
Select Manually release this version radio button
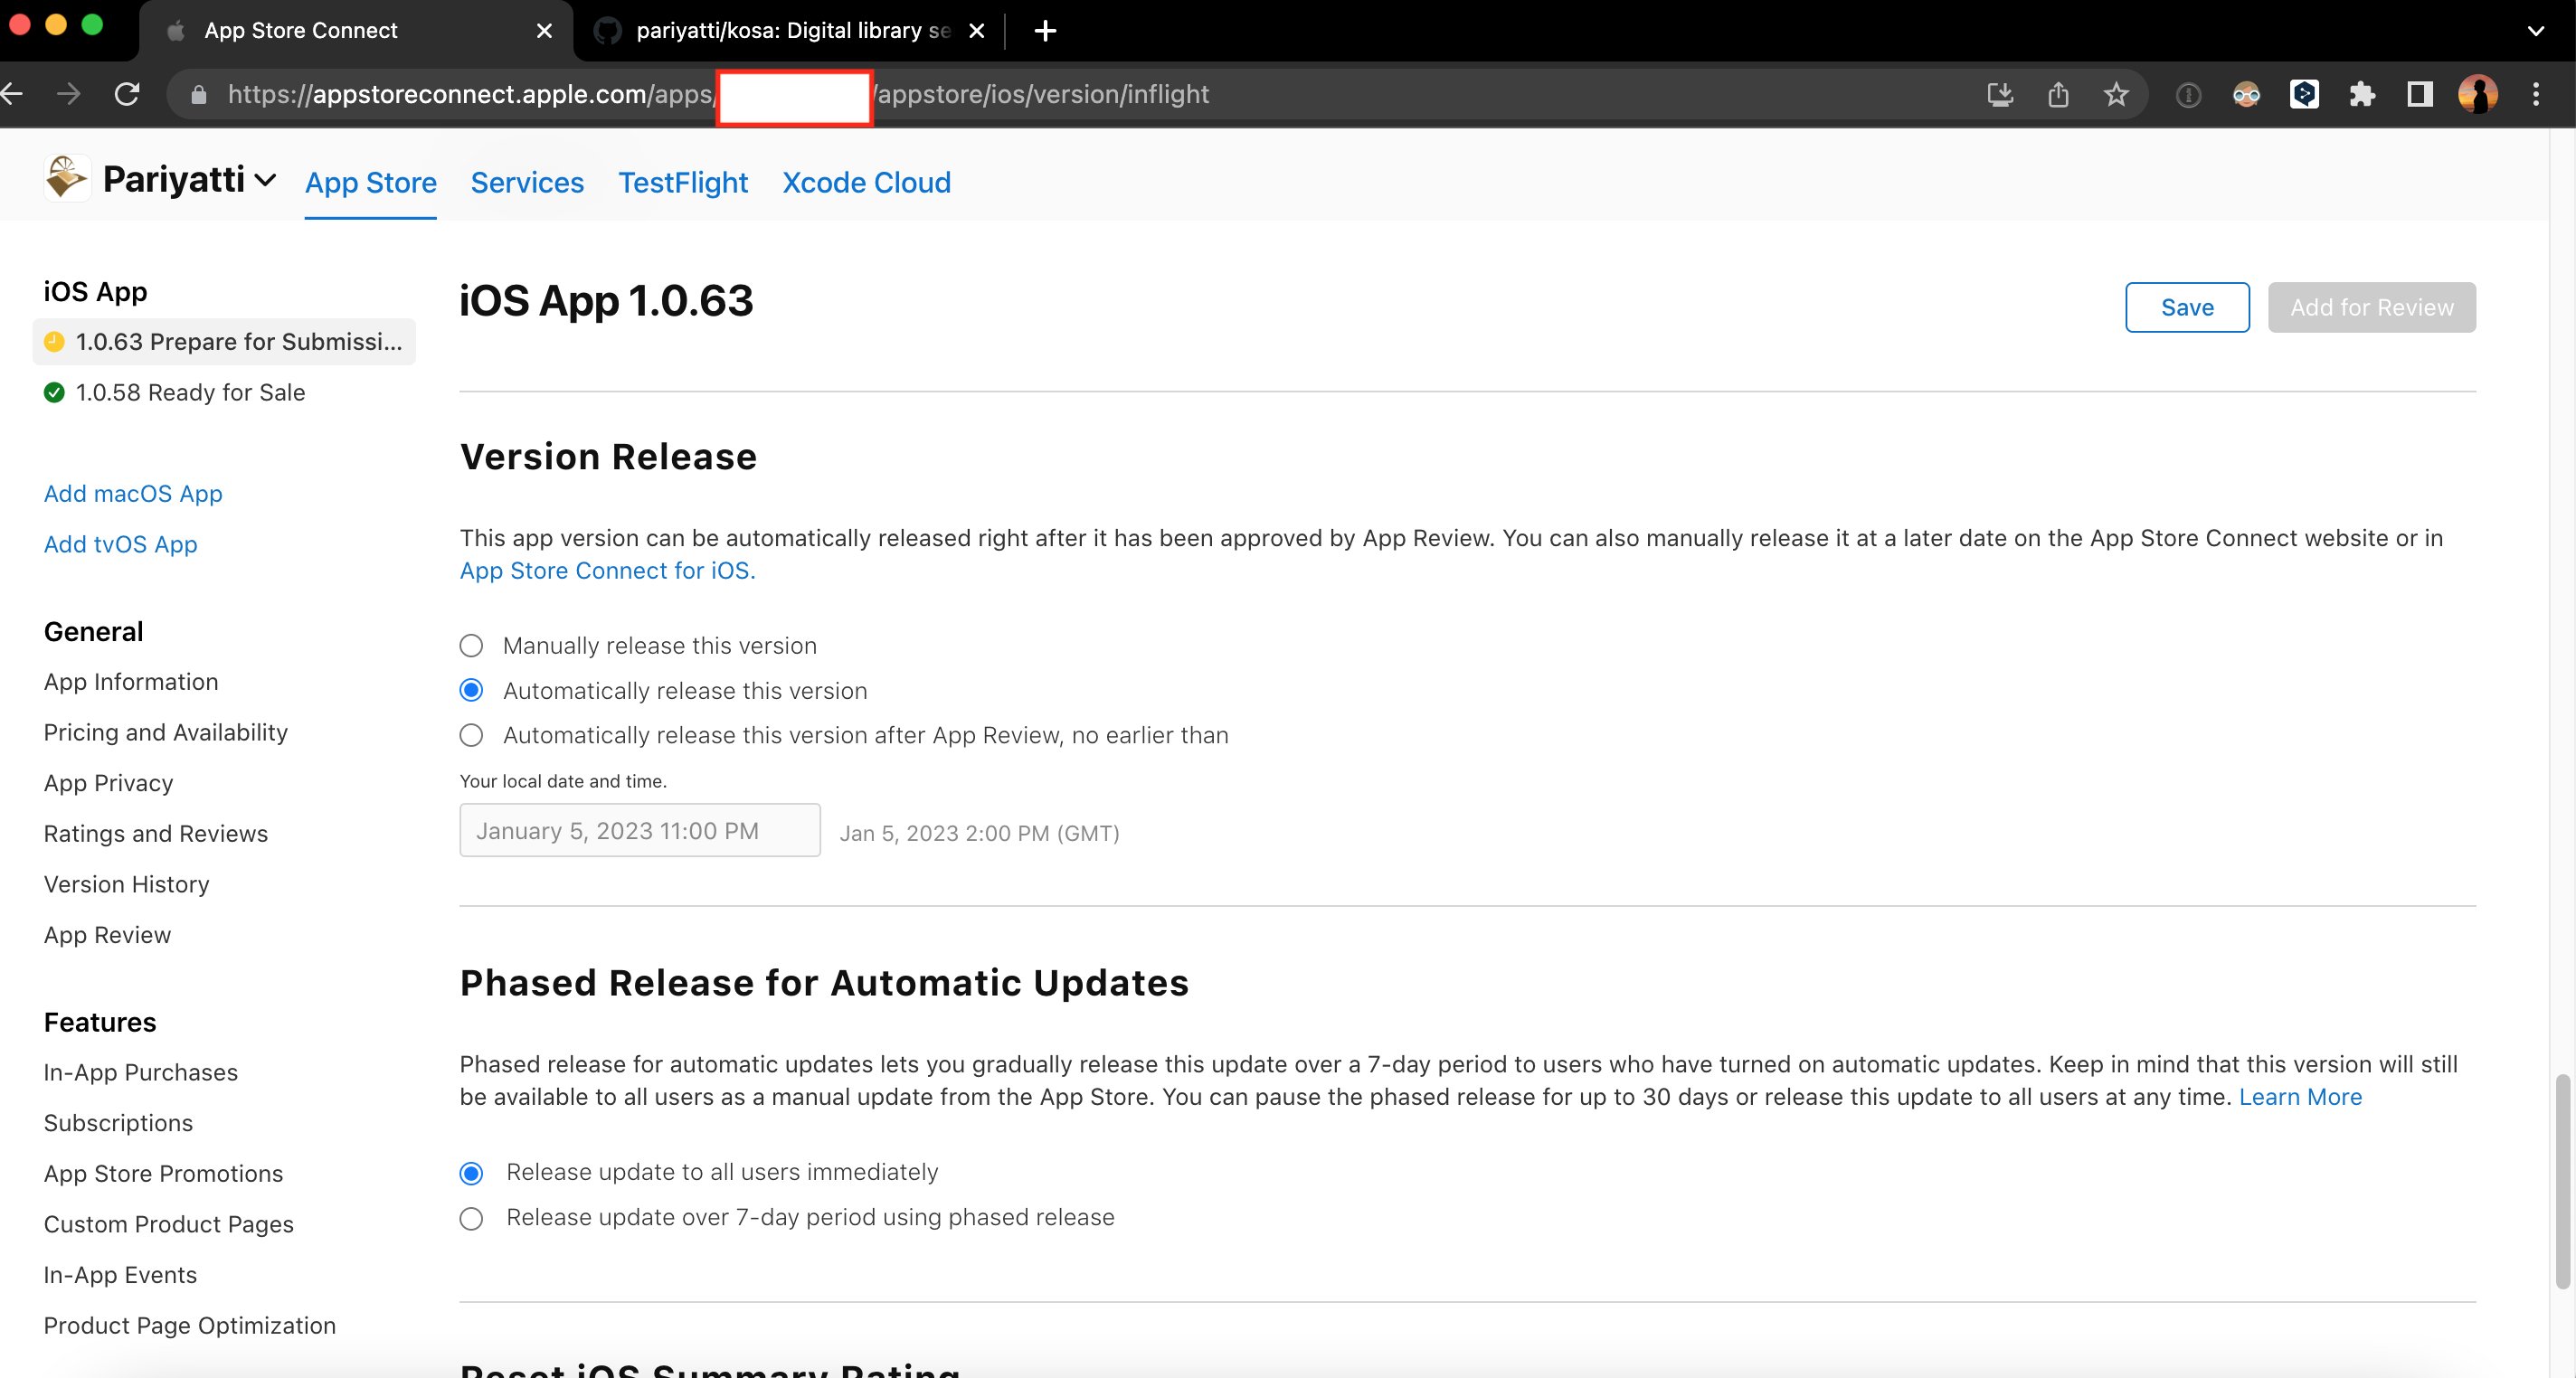tap(472, 646)
